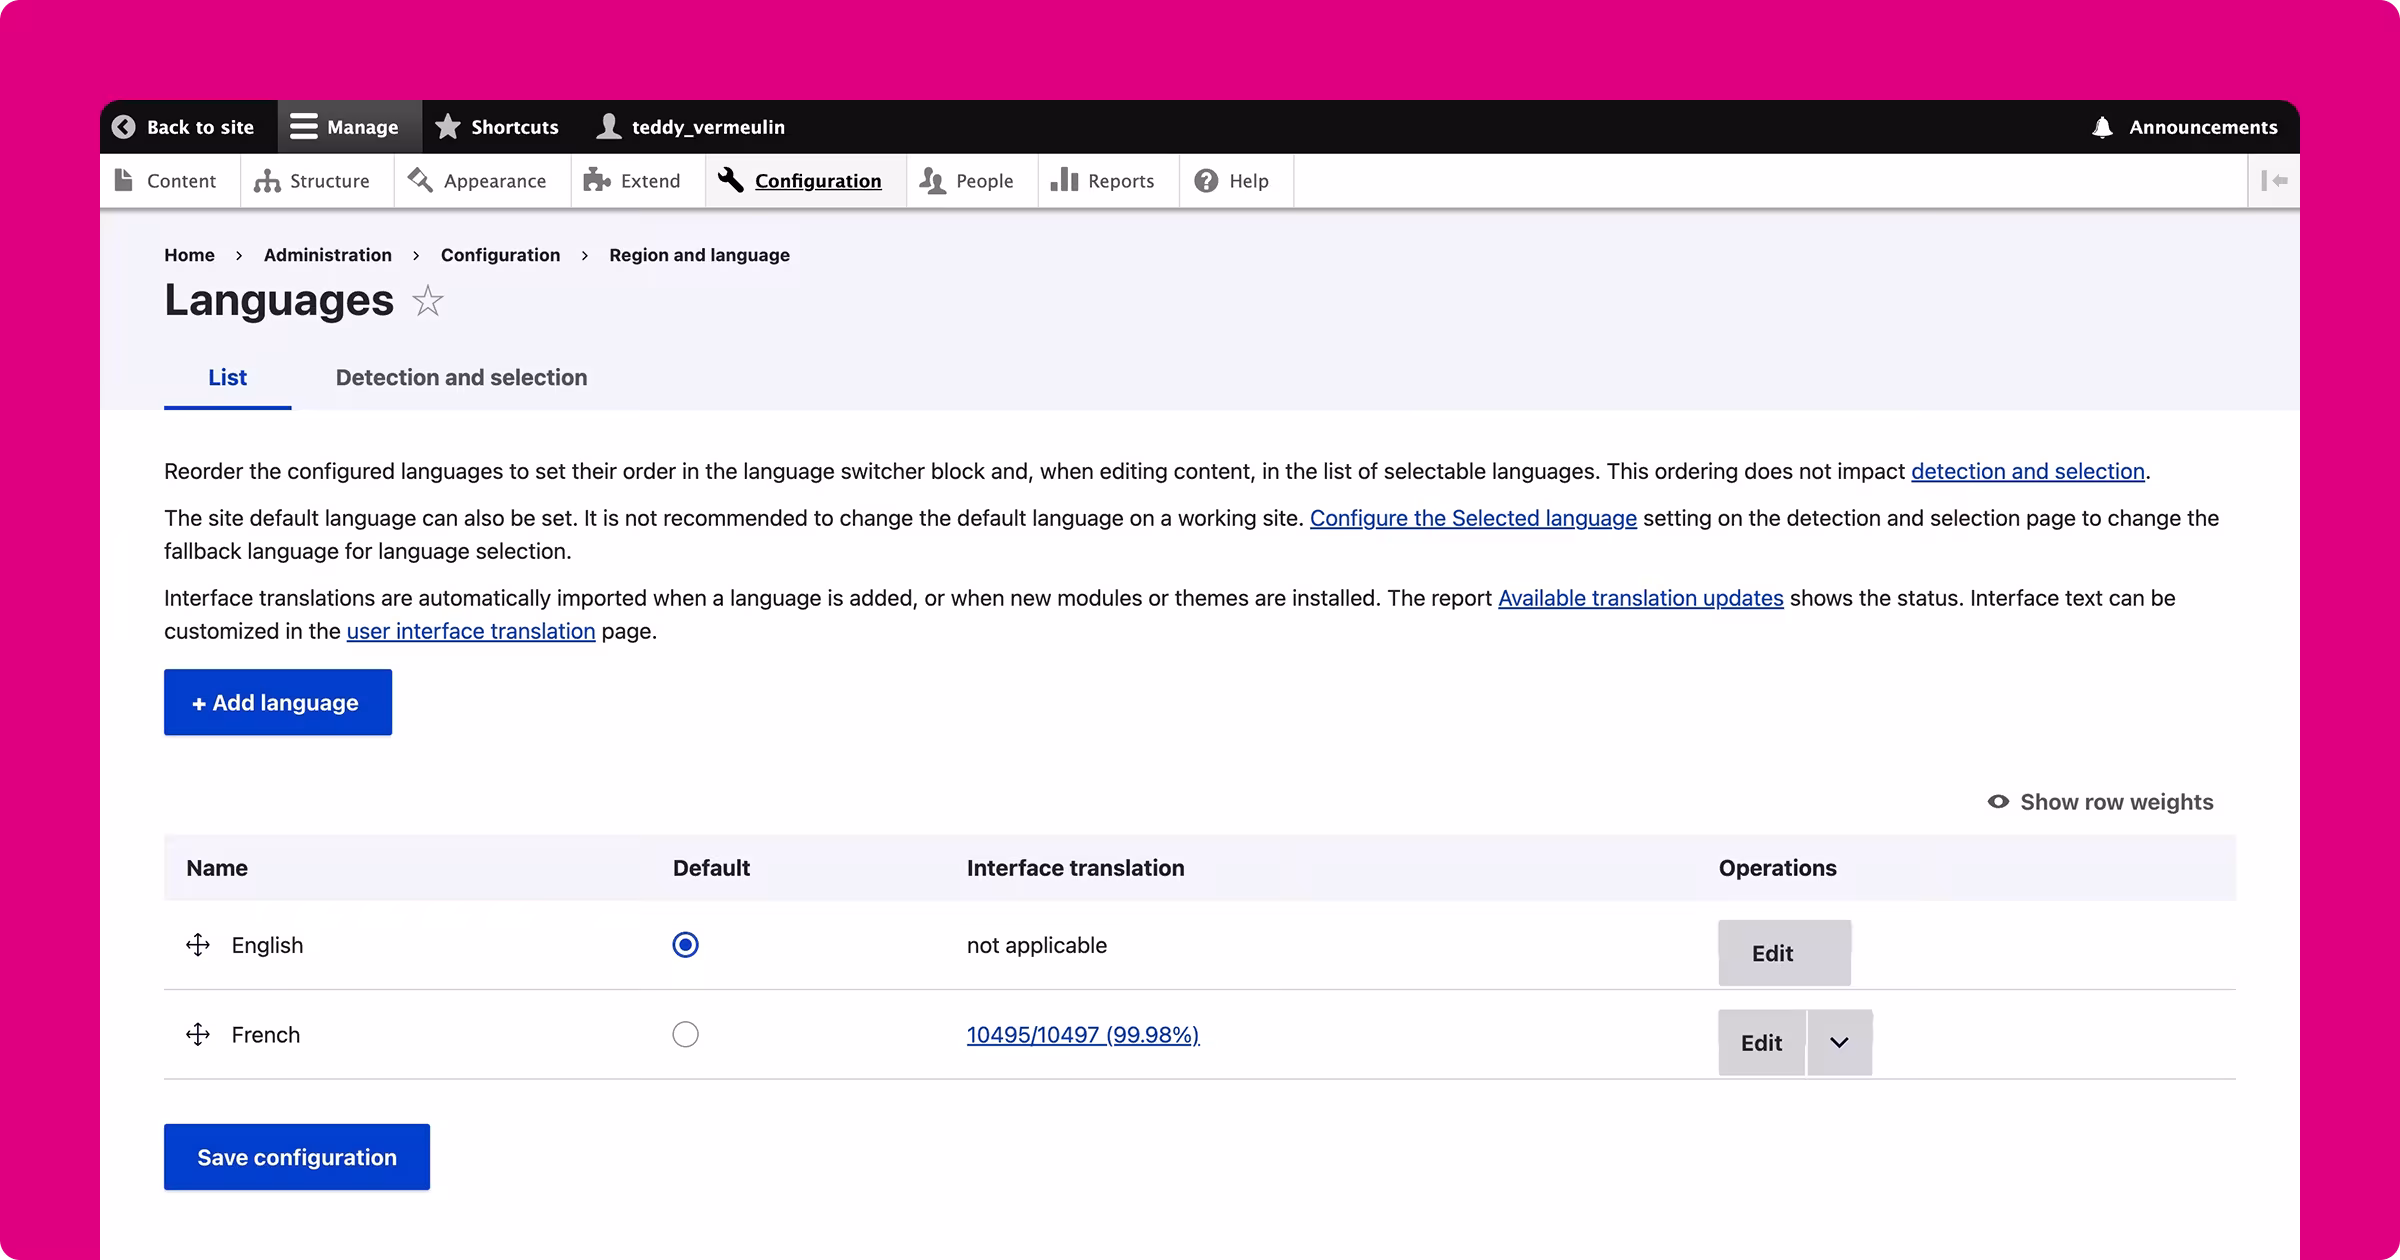Image resolution: width=2400 pixels, height=1260 pixels.
Task: Click the Announcements bell icon
Action: (x=2103, y=127)
